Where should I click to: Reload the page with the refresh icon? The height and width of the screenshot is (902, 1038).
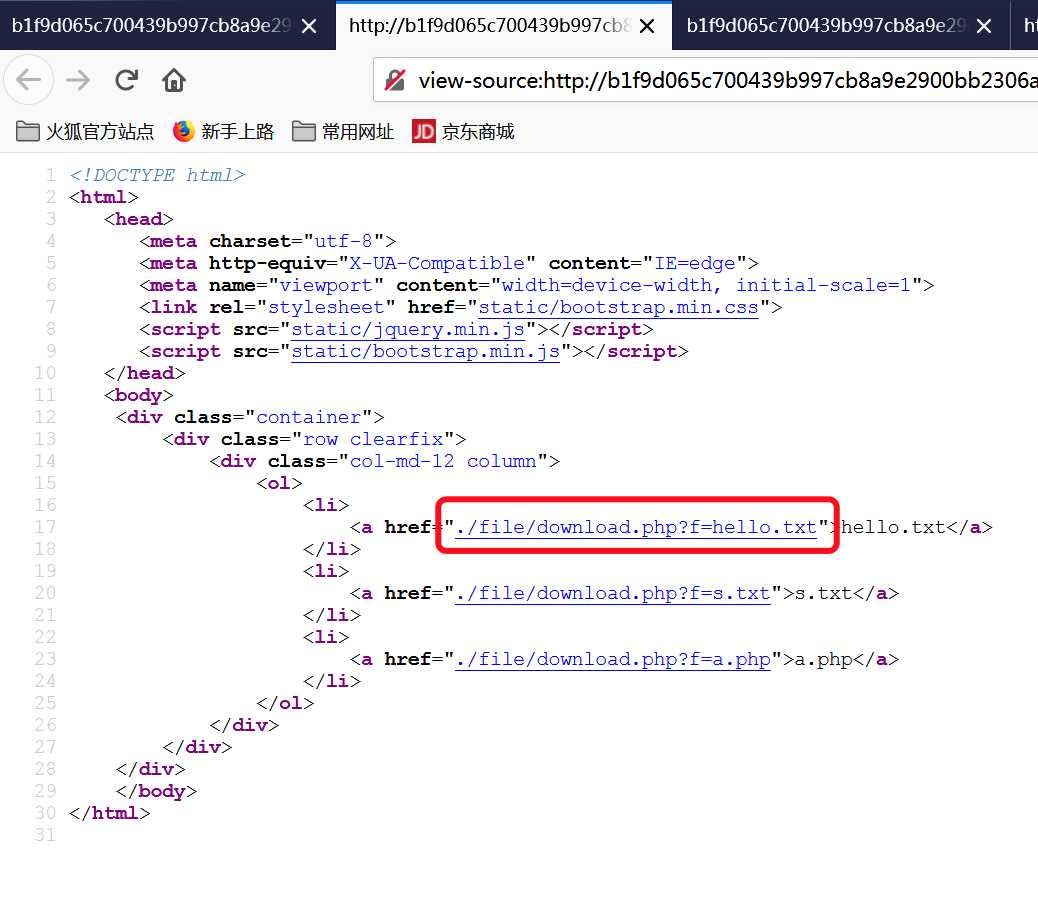pos(126,80)
